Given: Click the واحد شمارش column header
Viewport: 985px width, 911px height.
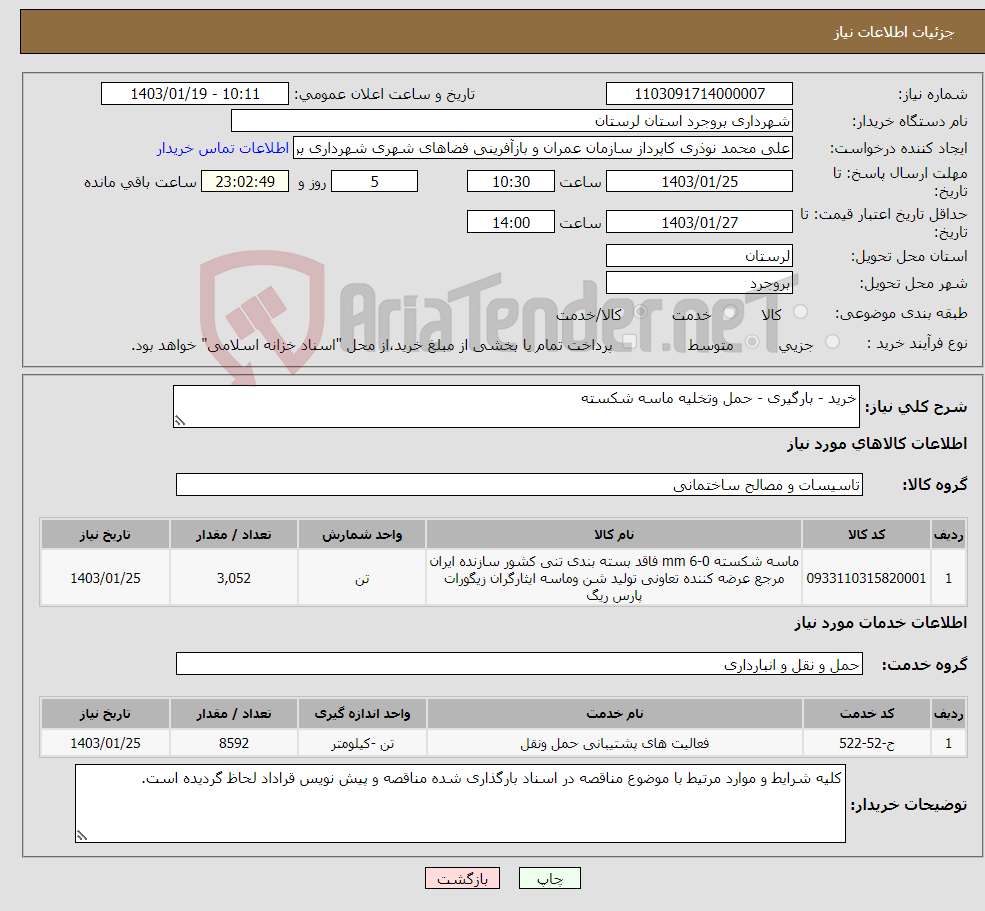Looking at the screenshot, I should tap(362, 535).
